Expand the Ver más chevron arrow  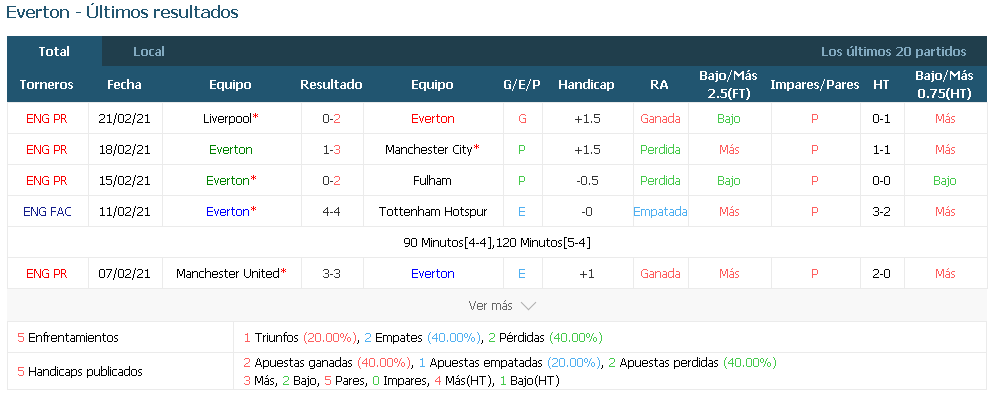pyautogui.click(x=528, y=306)
